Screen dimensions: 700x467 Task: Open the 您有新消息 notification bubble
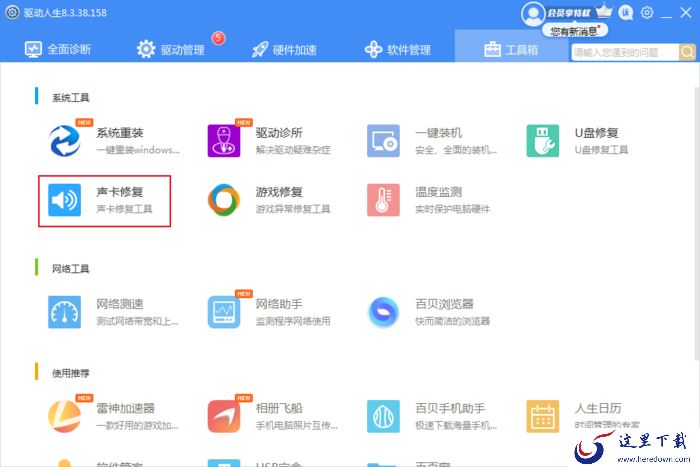point(575,31)
